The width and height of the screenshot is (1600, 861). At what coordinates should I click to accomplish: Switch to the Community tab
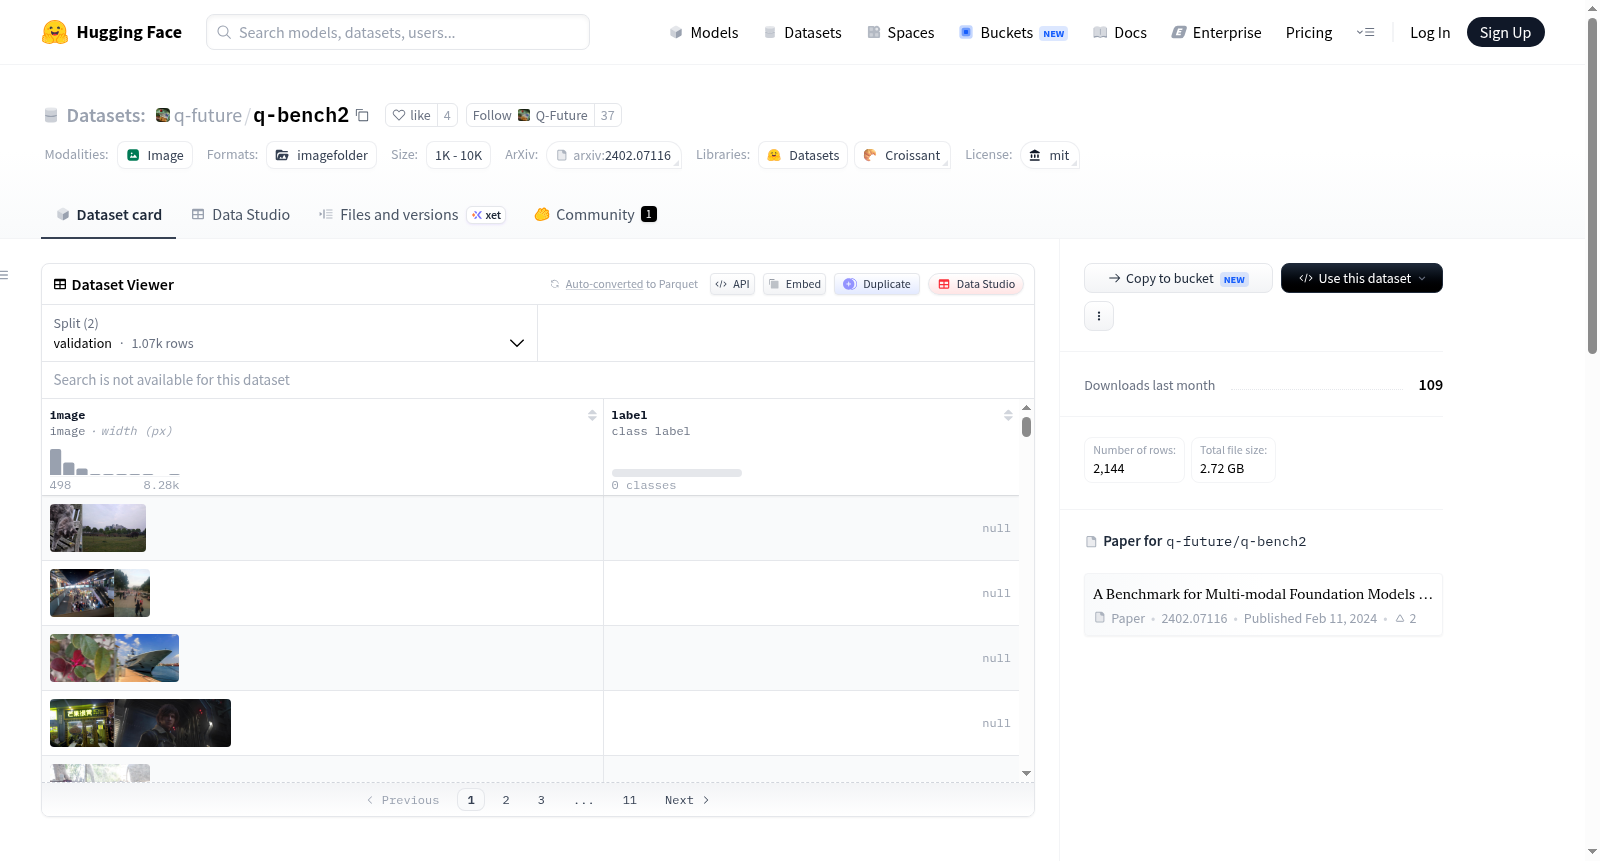tap(595, 215)
